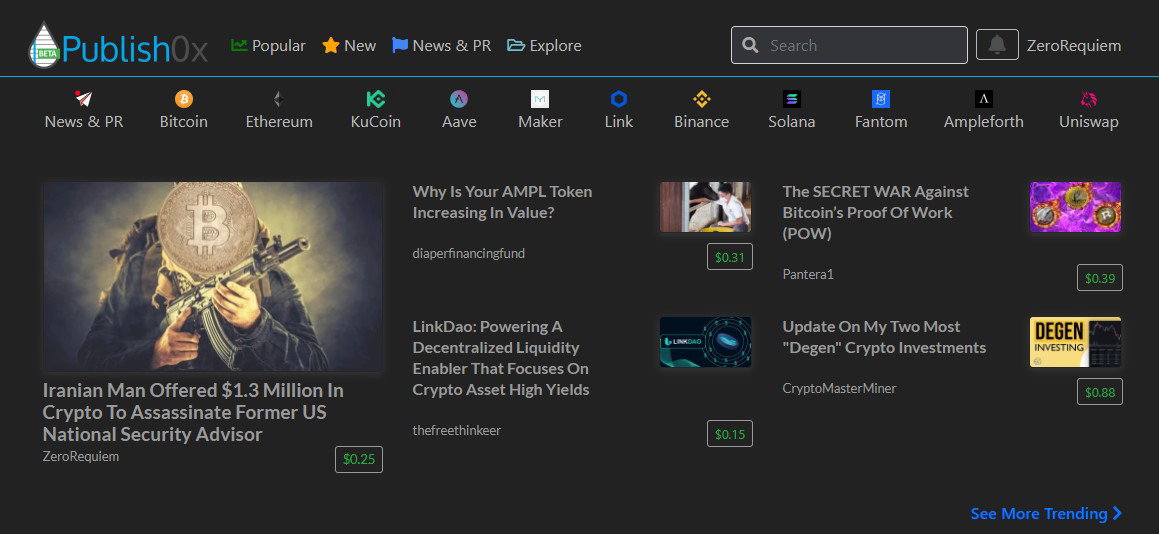Select the Binance category label
The height and width of the screenshot is (534, 1159).
[701, 122]
